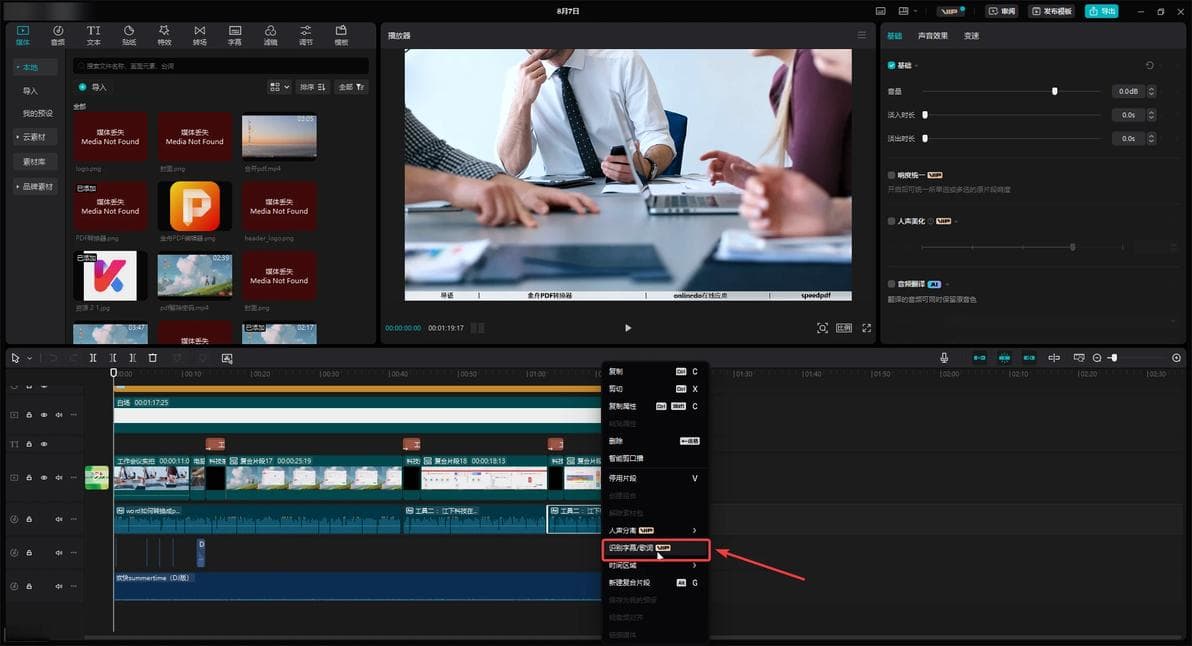1192x646 pixels.
Task: Click the player snapshot focus icon
Action: 822,328
